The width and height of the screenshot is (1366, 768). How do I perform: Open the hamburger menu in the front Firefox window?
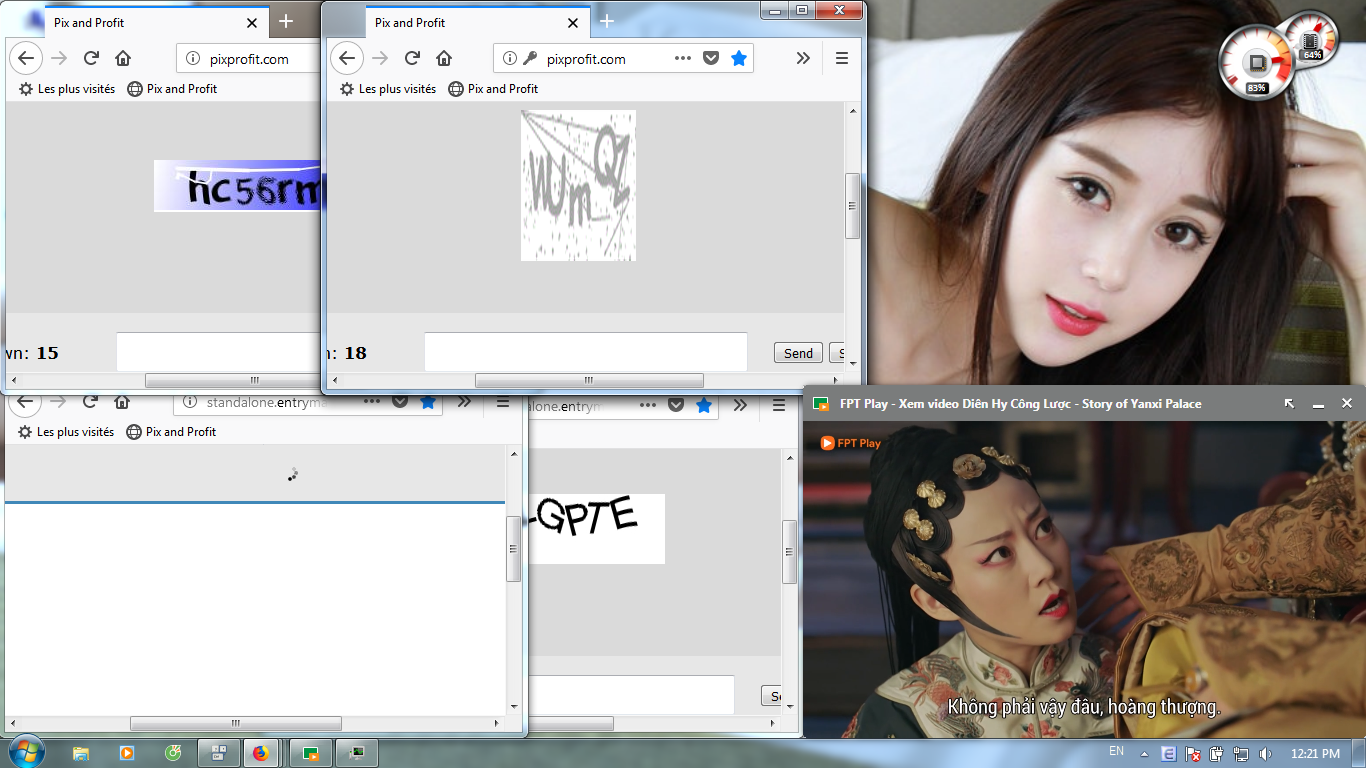(x=841, y=58)
